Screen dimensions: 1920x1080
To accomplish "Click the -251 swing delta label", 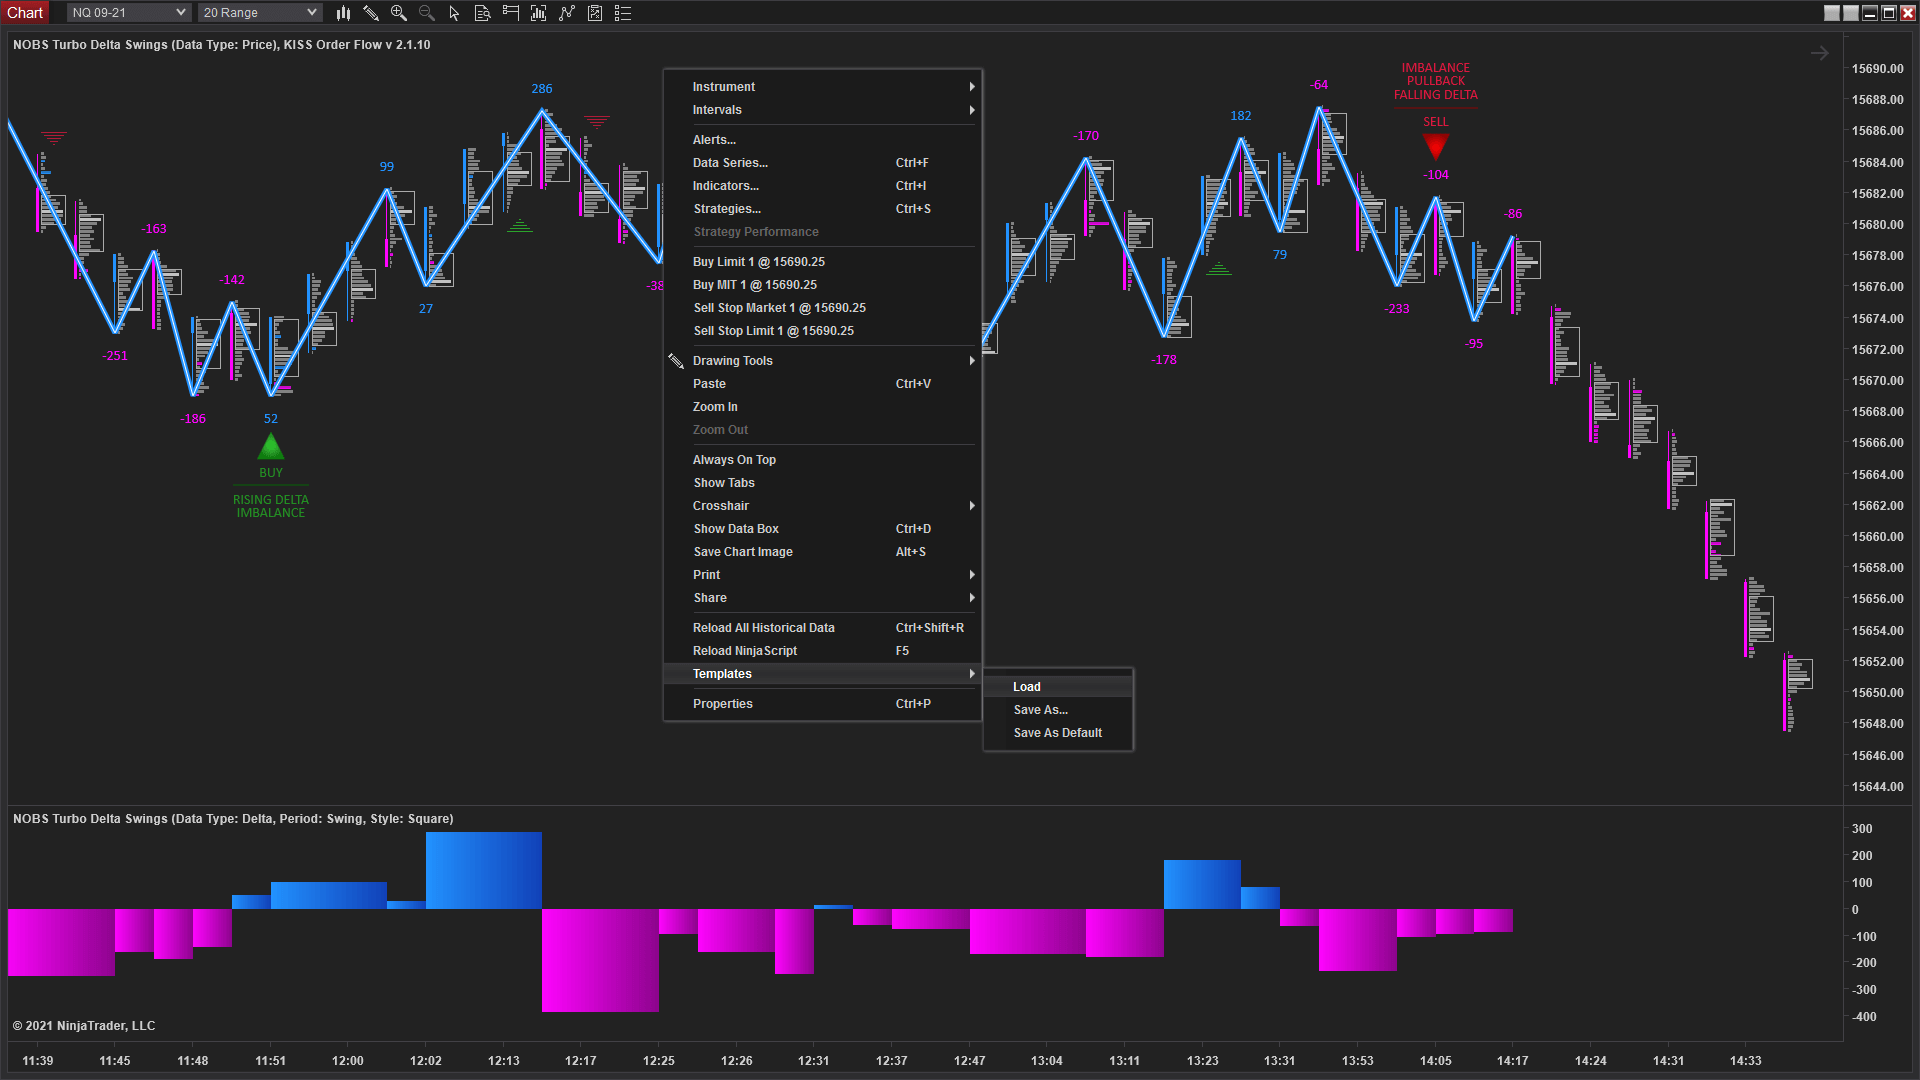I will tap(115, 356).
